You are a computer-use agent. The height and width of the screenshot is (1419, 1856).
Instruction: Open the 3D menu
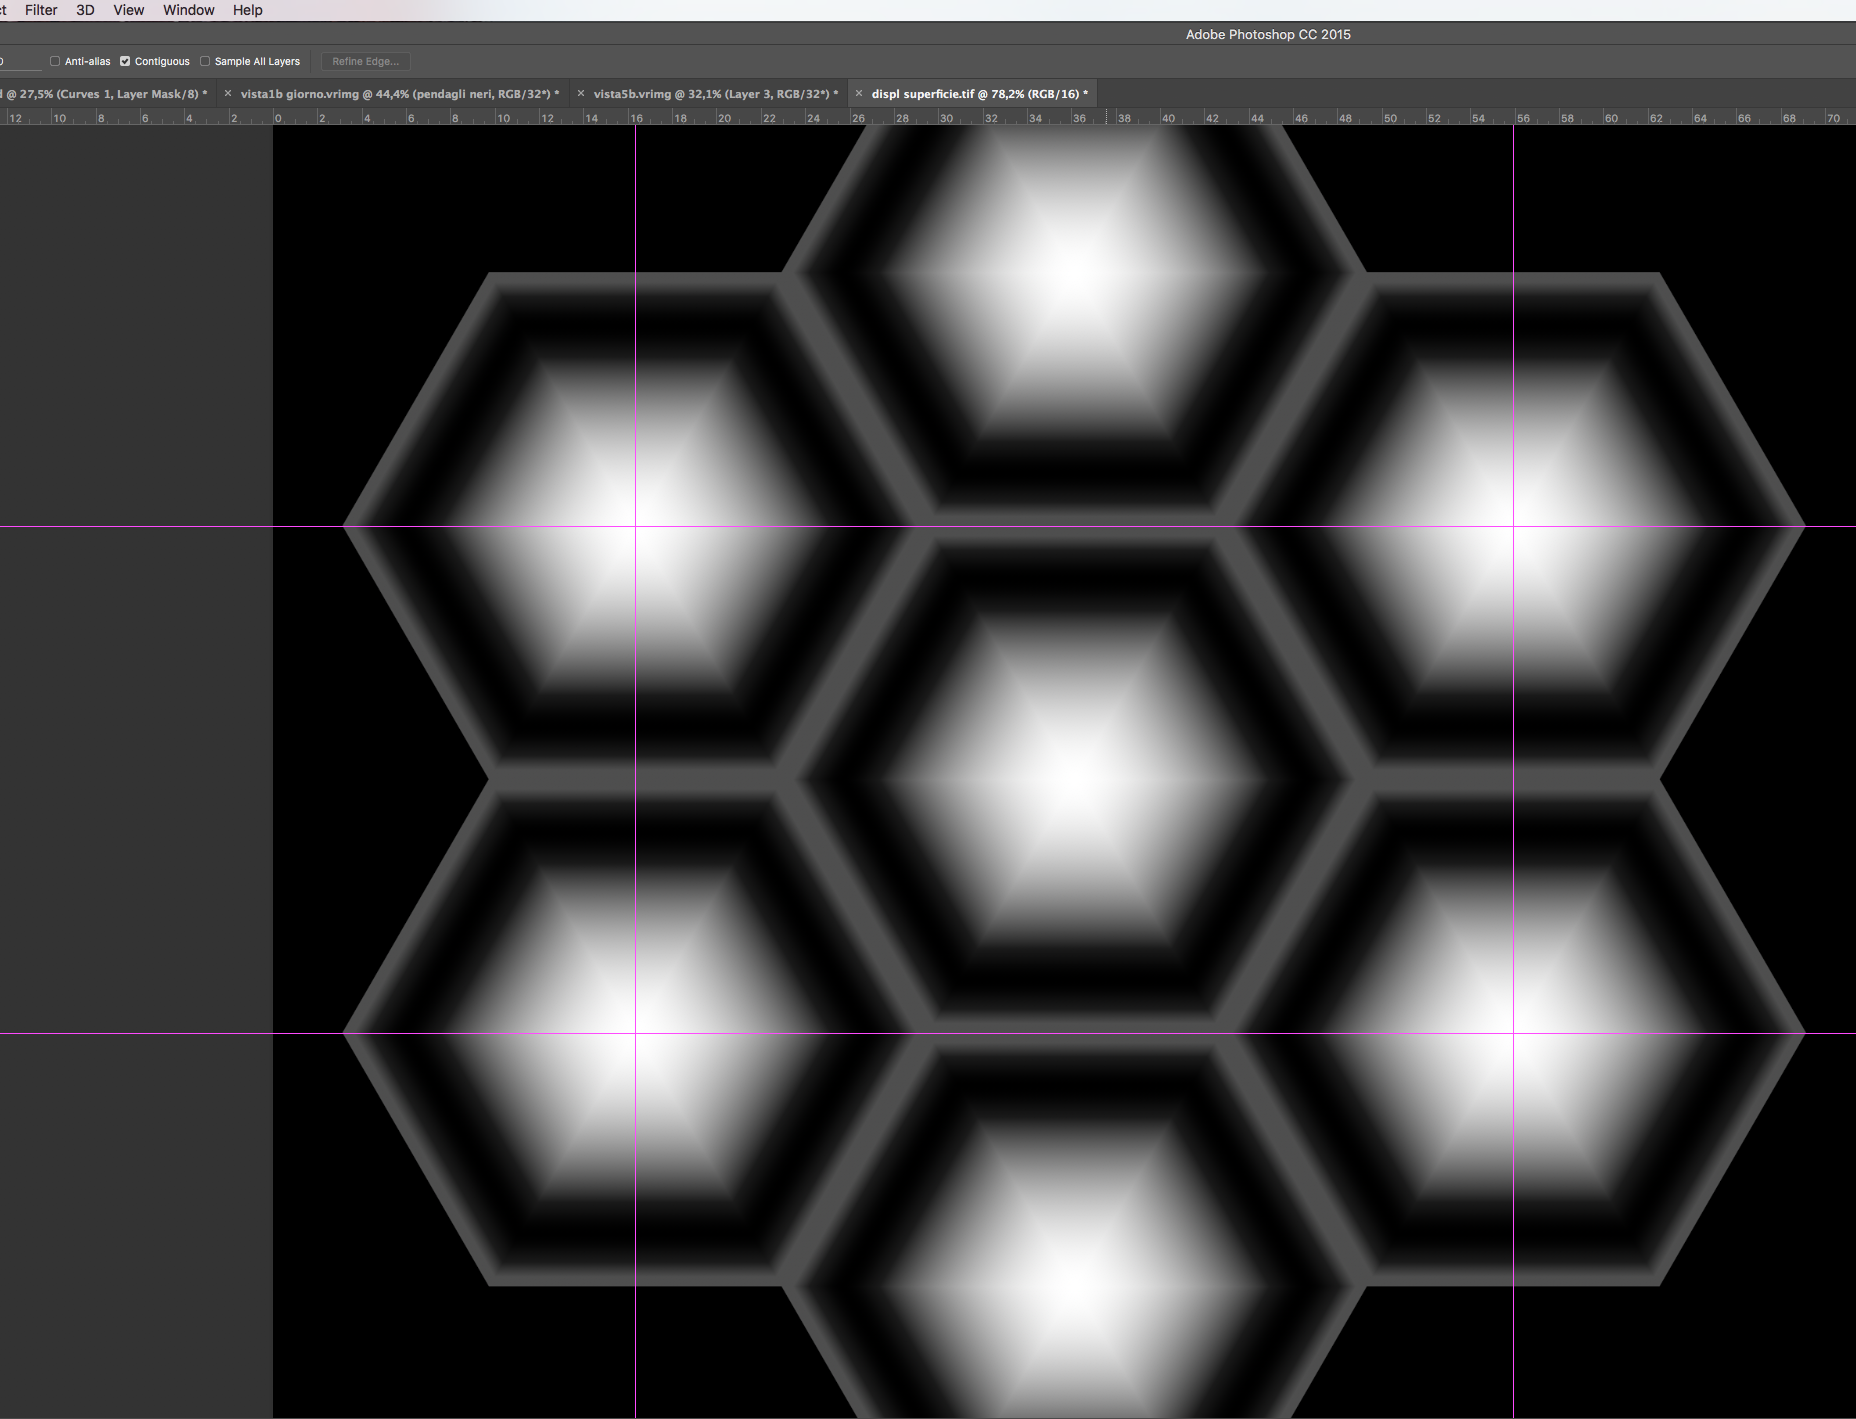pos(85,10)
